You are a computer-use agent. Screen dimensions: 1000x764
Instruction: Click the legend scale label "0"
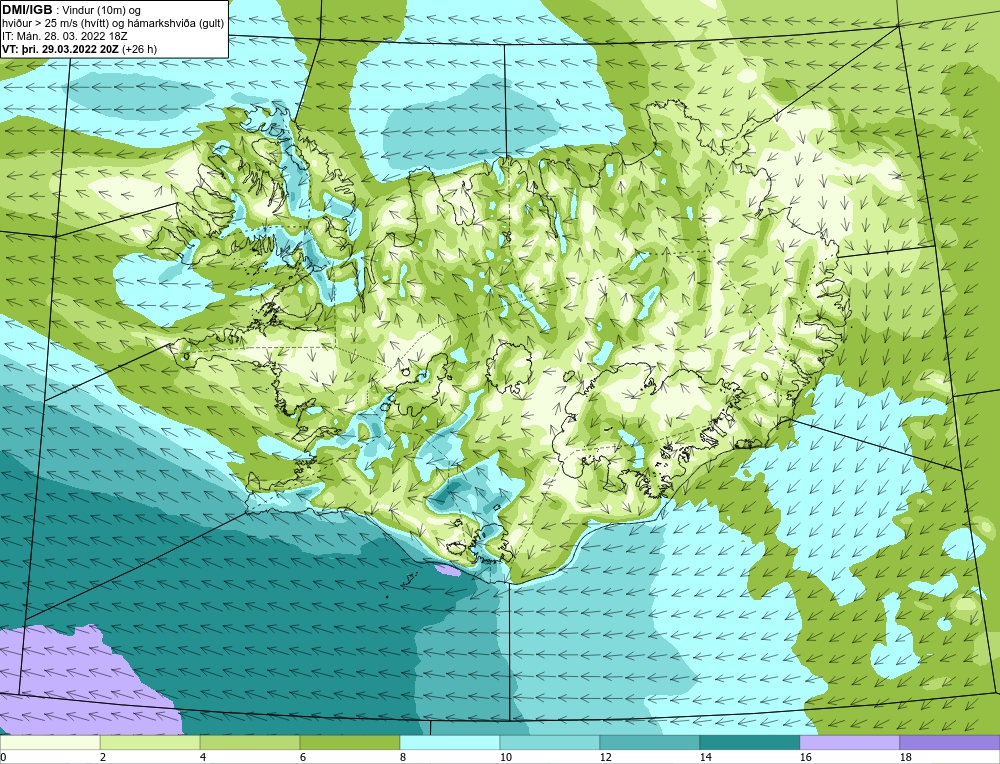pos(3,758)
